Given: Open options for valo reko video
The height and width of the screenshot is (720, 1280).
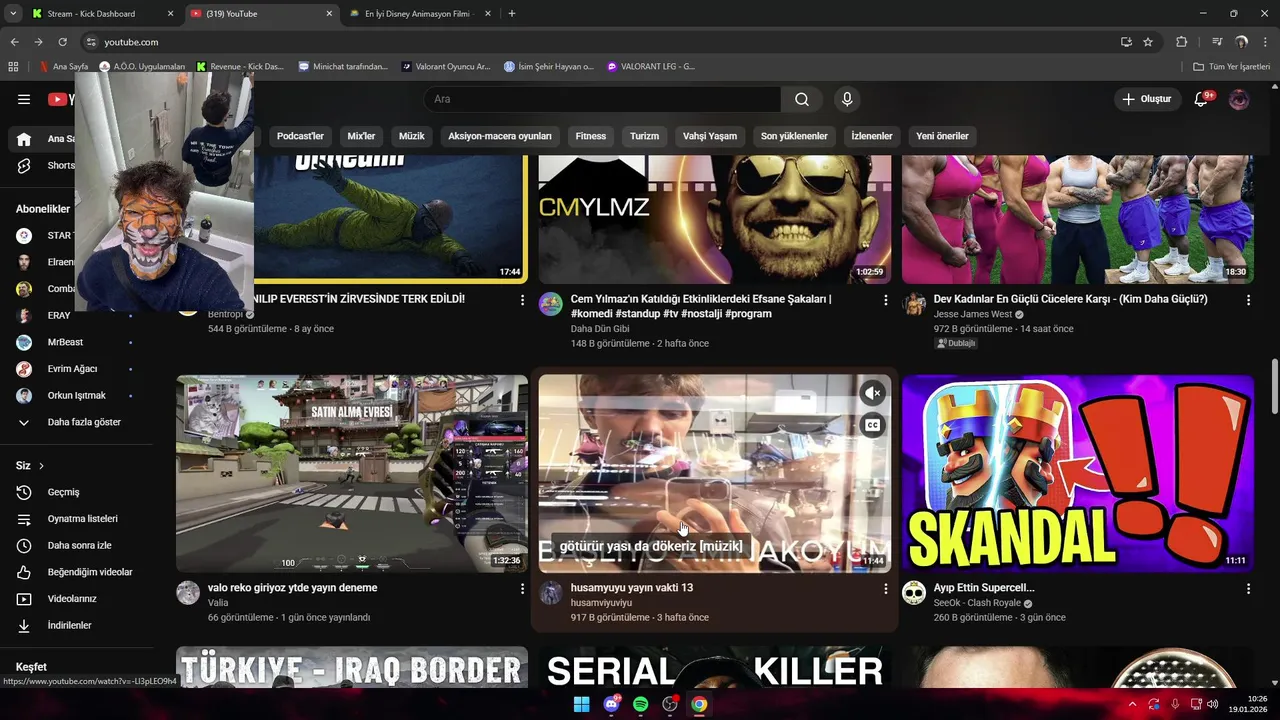Looking at the screenshot, I should pos(522,589).
